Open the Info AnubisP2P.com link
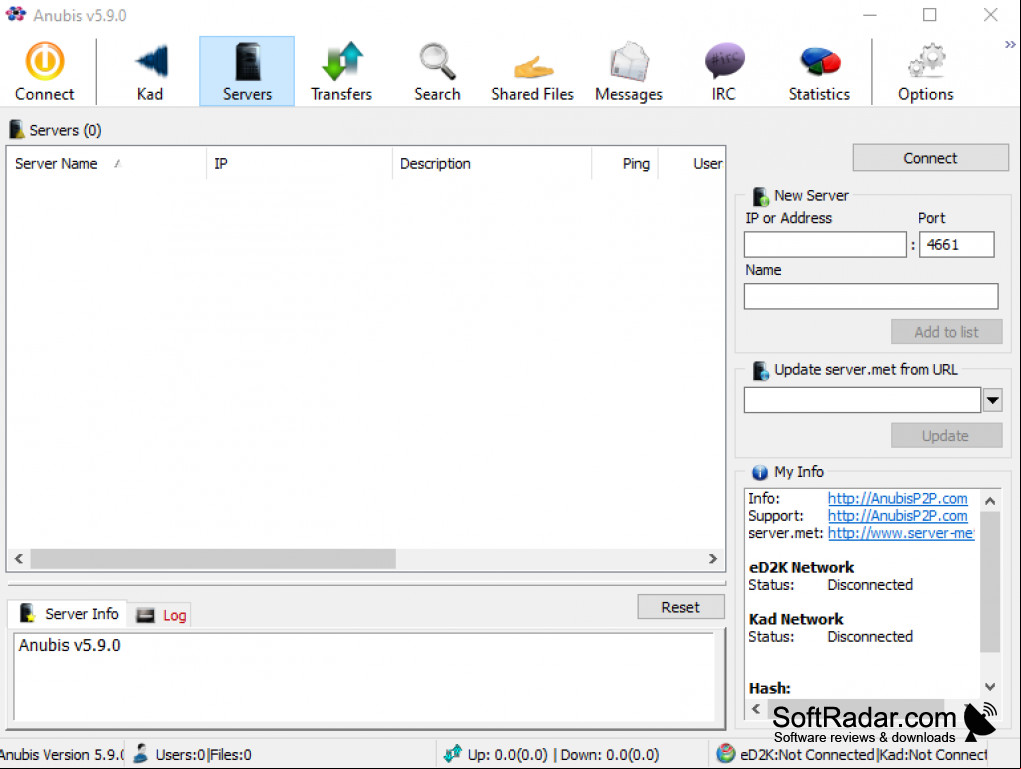 (897, 499)
